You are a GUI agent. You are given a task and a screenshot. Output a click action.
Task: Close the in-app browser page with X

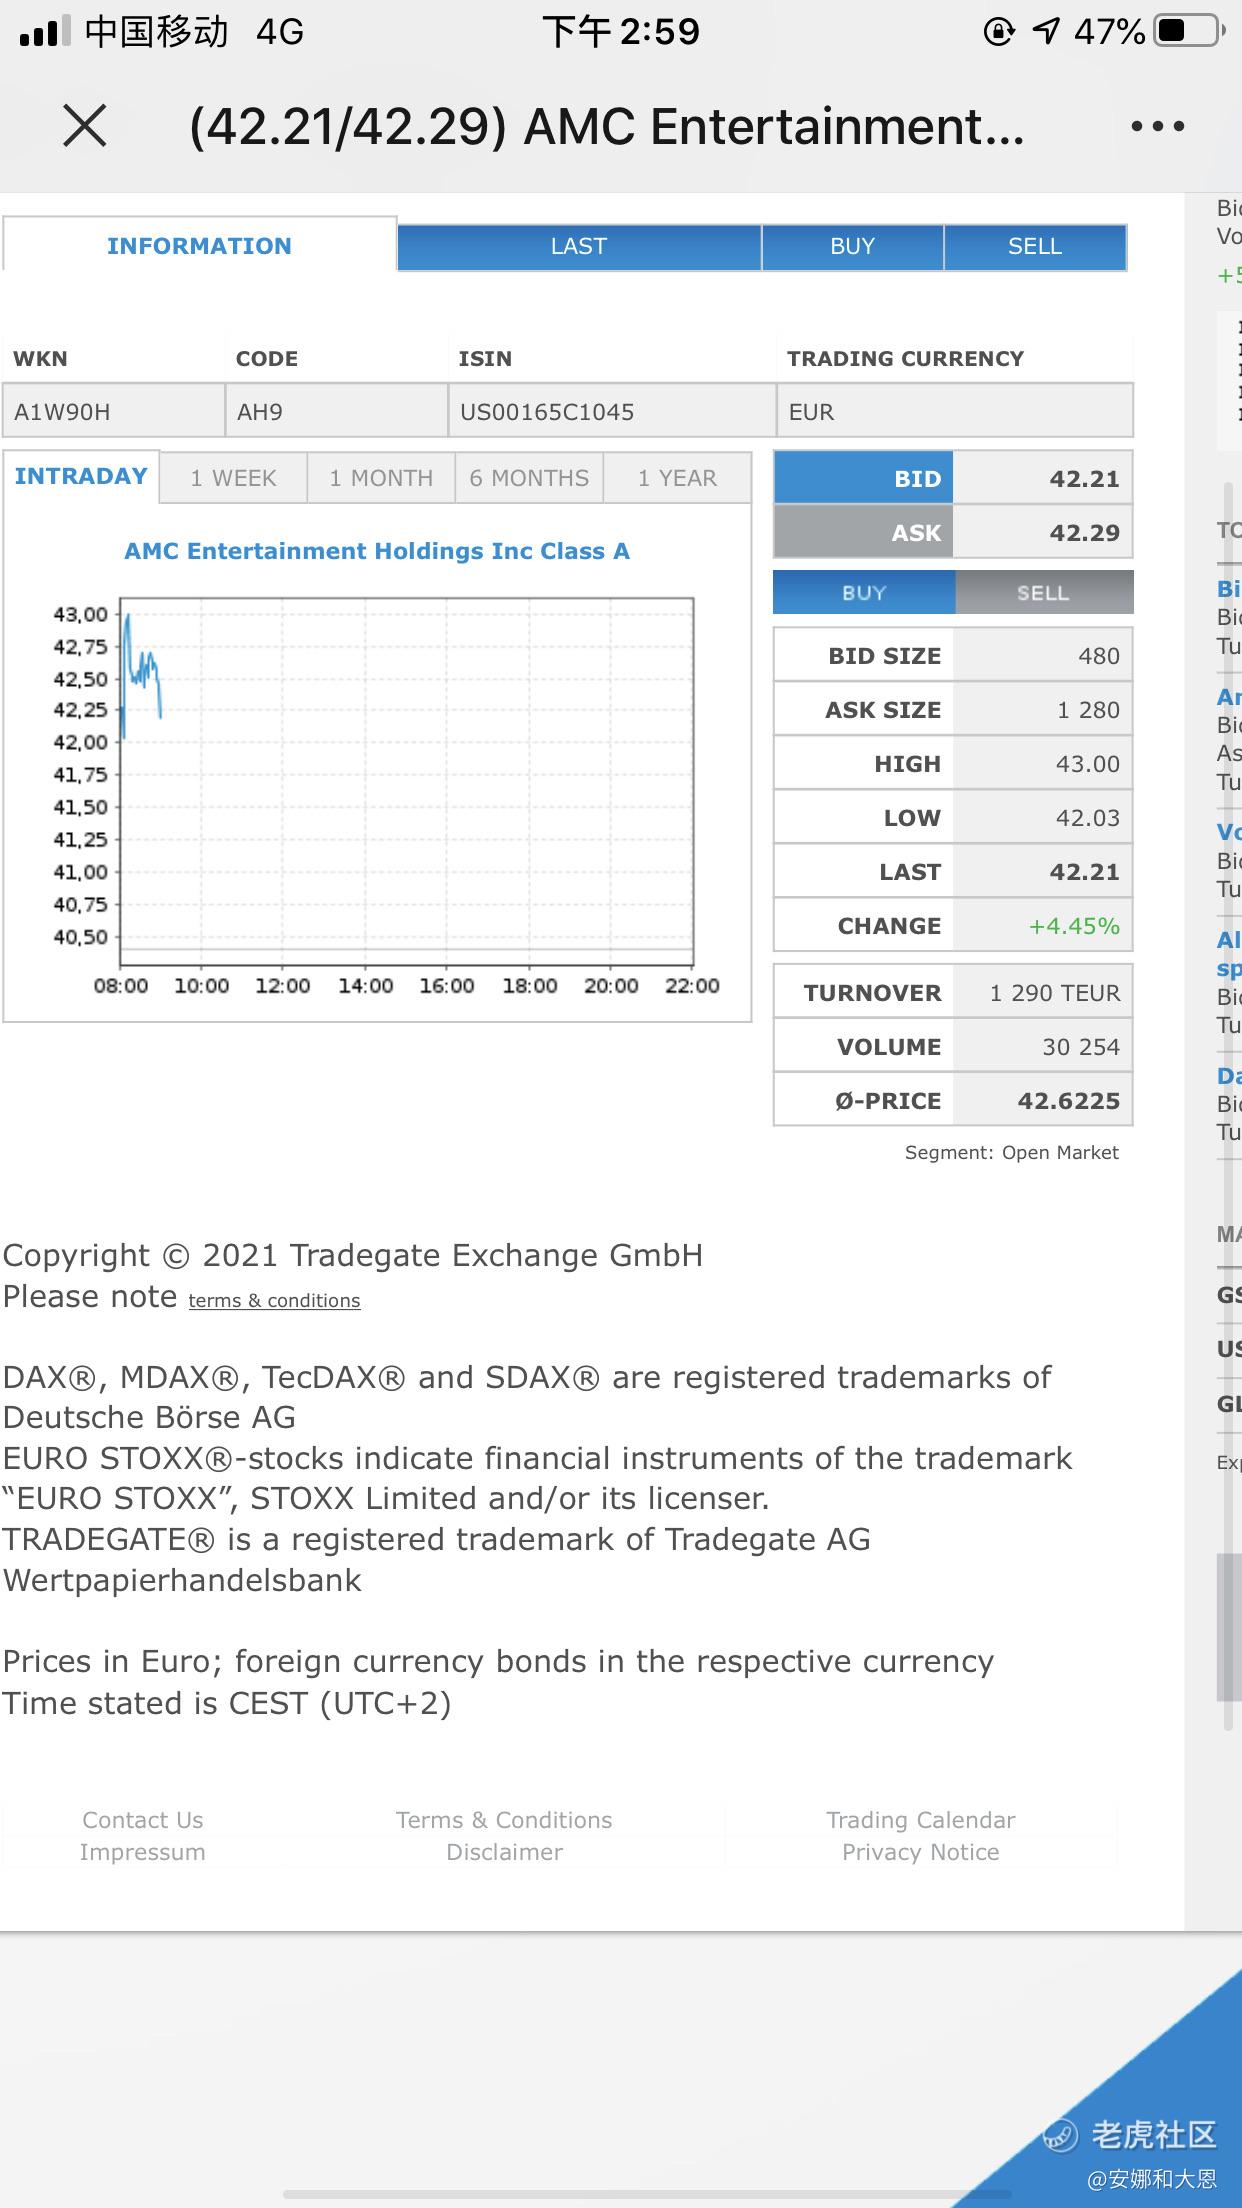[x=85, y=127]
